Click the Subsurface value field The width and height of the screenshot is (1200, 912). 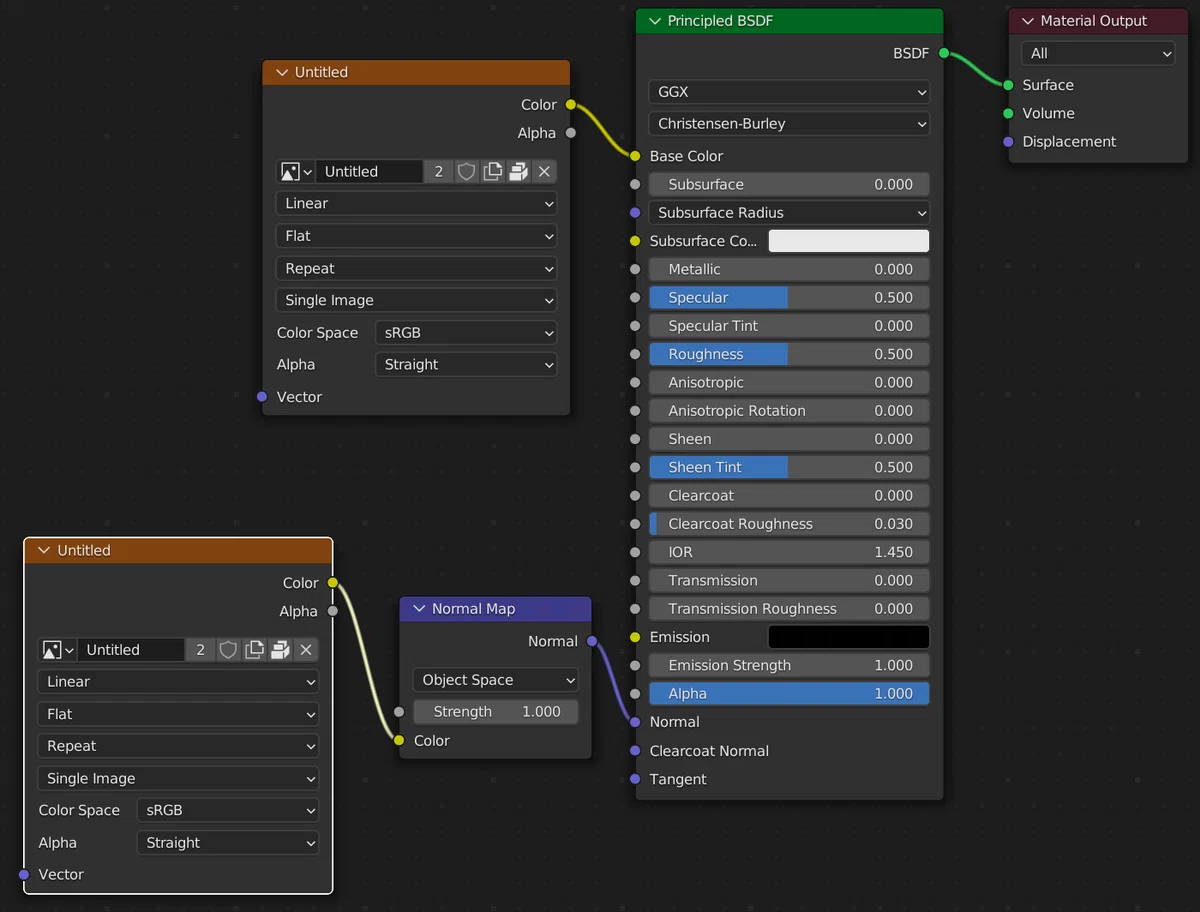789,185
